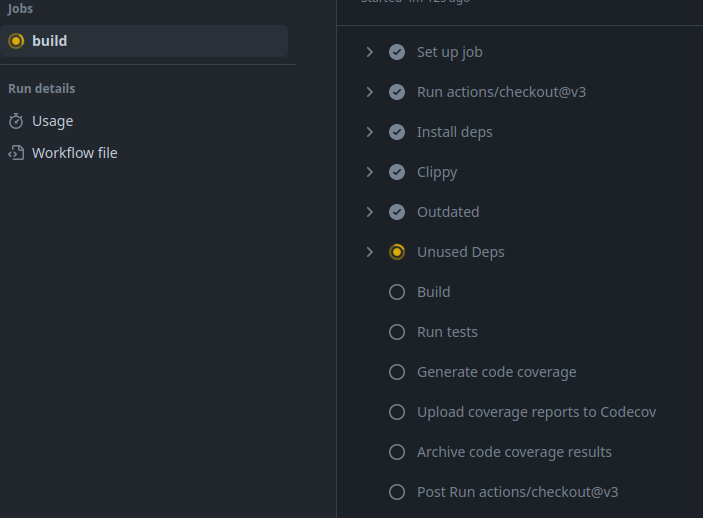703x518 pixels.
Task: Open the Workflow file link
Action: (x=74, y=153)
